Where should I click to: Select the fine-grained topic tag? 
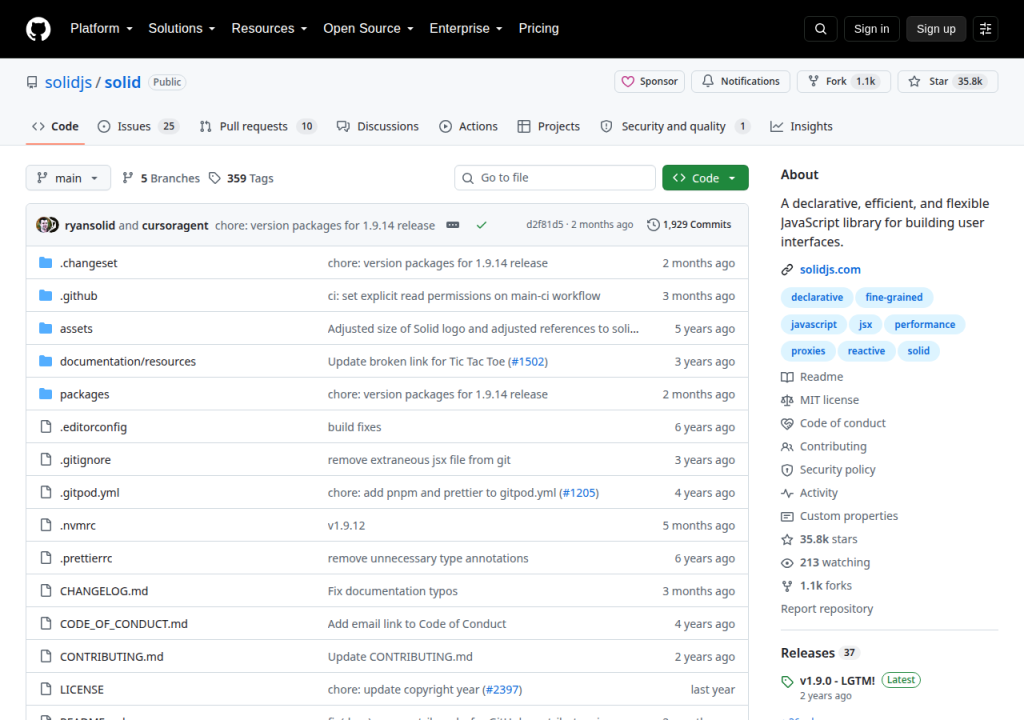[x=894, y=297]
